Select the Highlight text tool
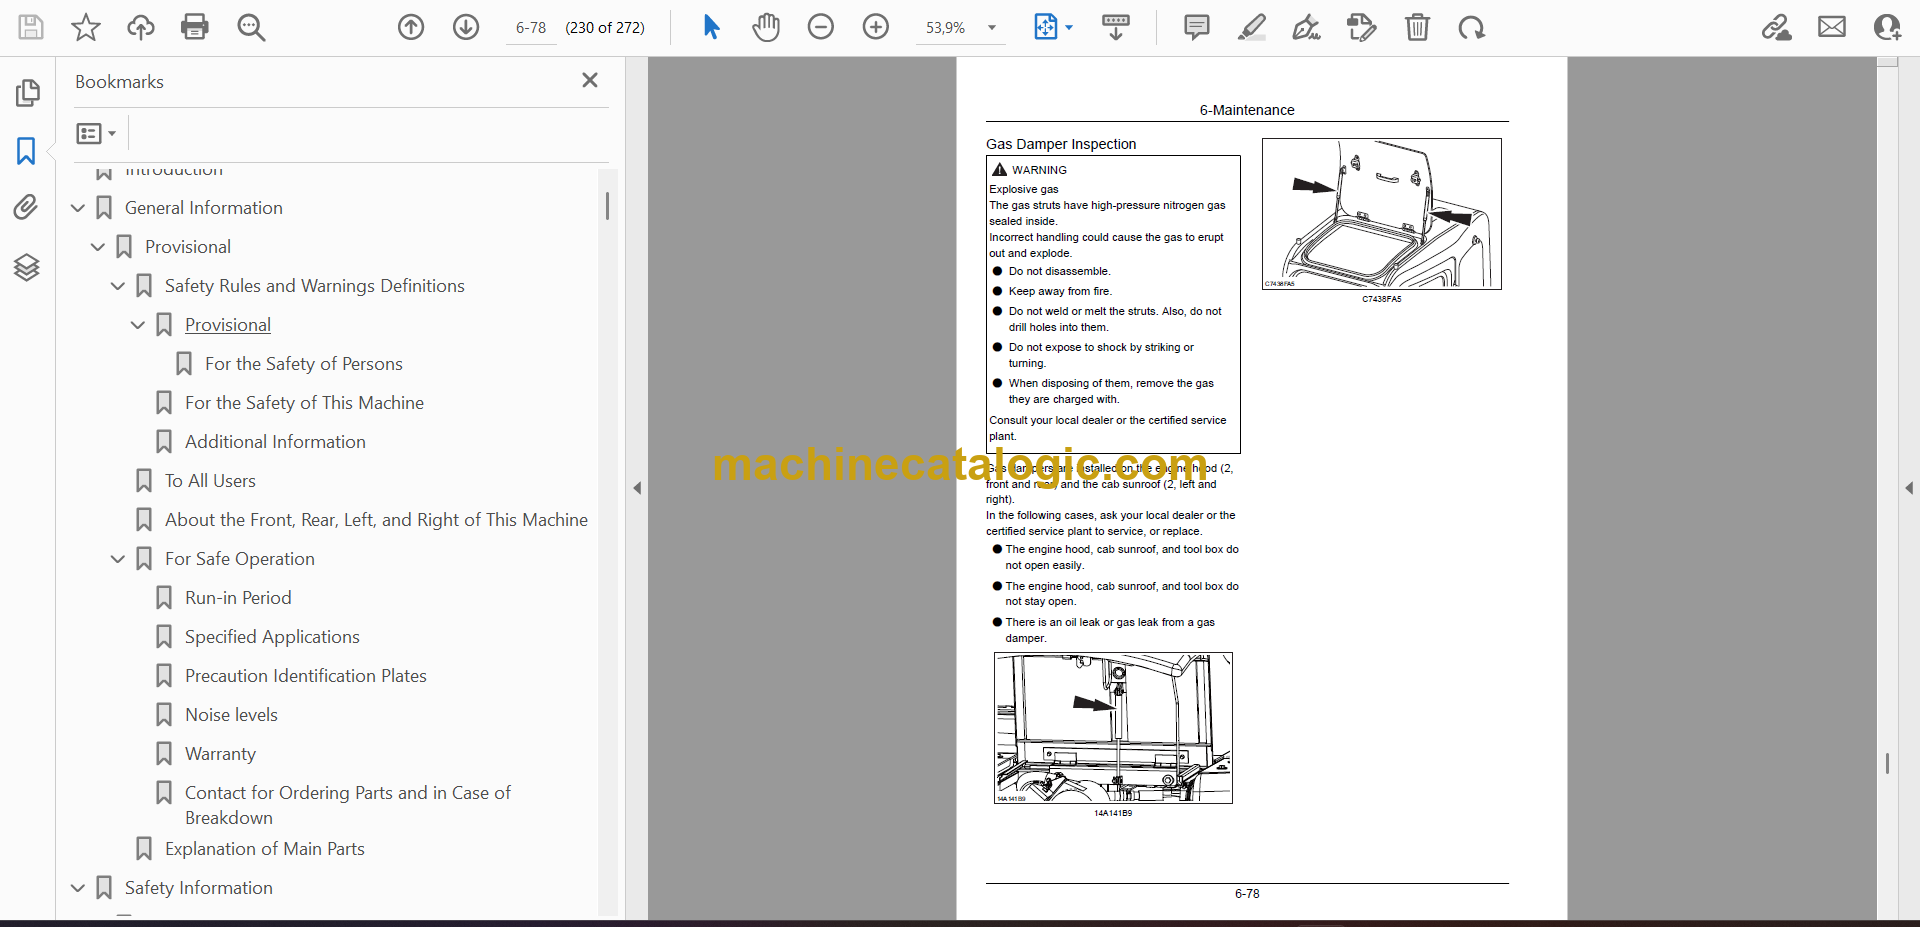Image resolution: width=1920 pixels, height=927 pixels. coord(1251,27)
